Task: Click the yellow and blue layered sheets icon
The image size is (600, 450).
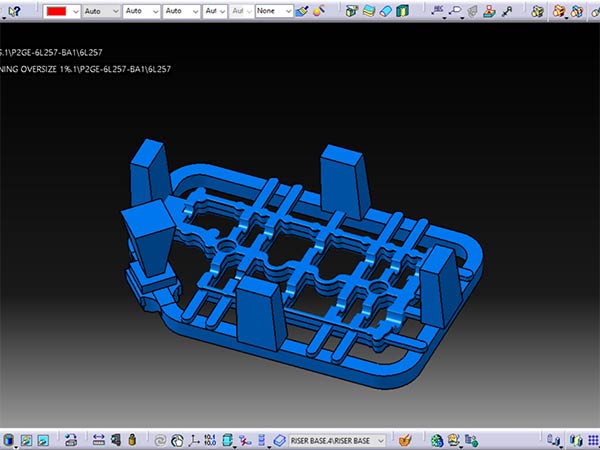Action: coord(371,11)
